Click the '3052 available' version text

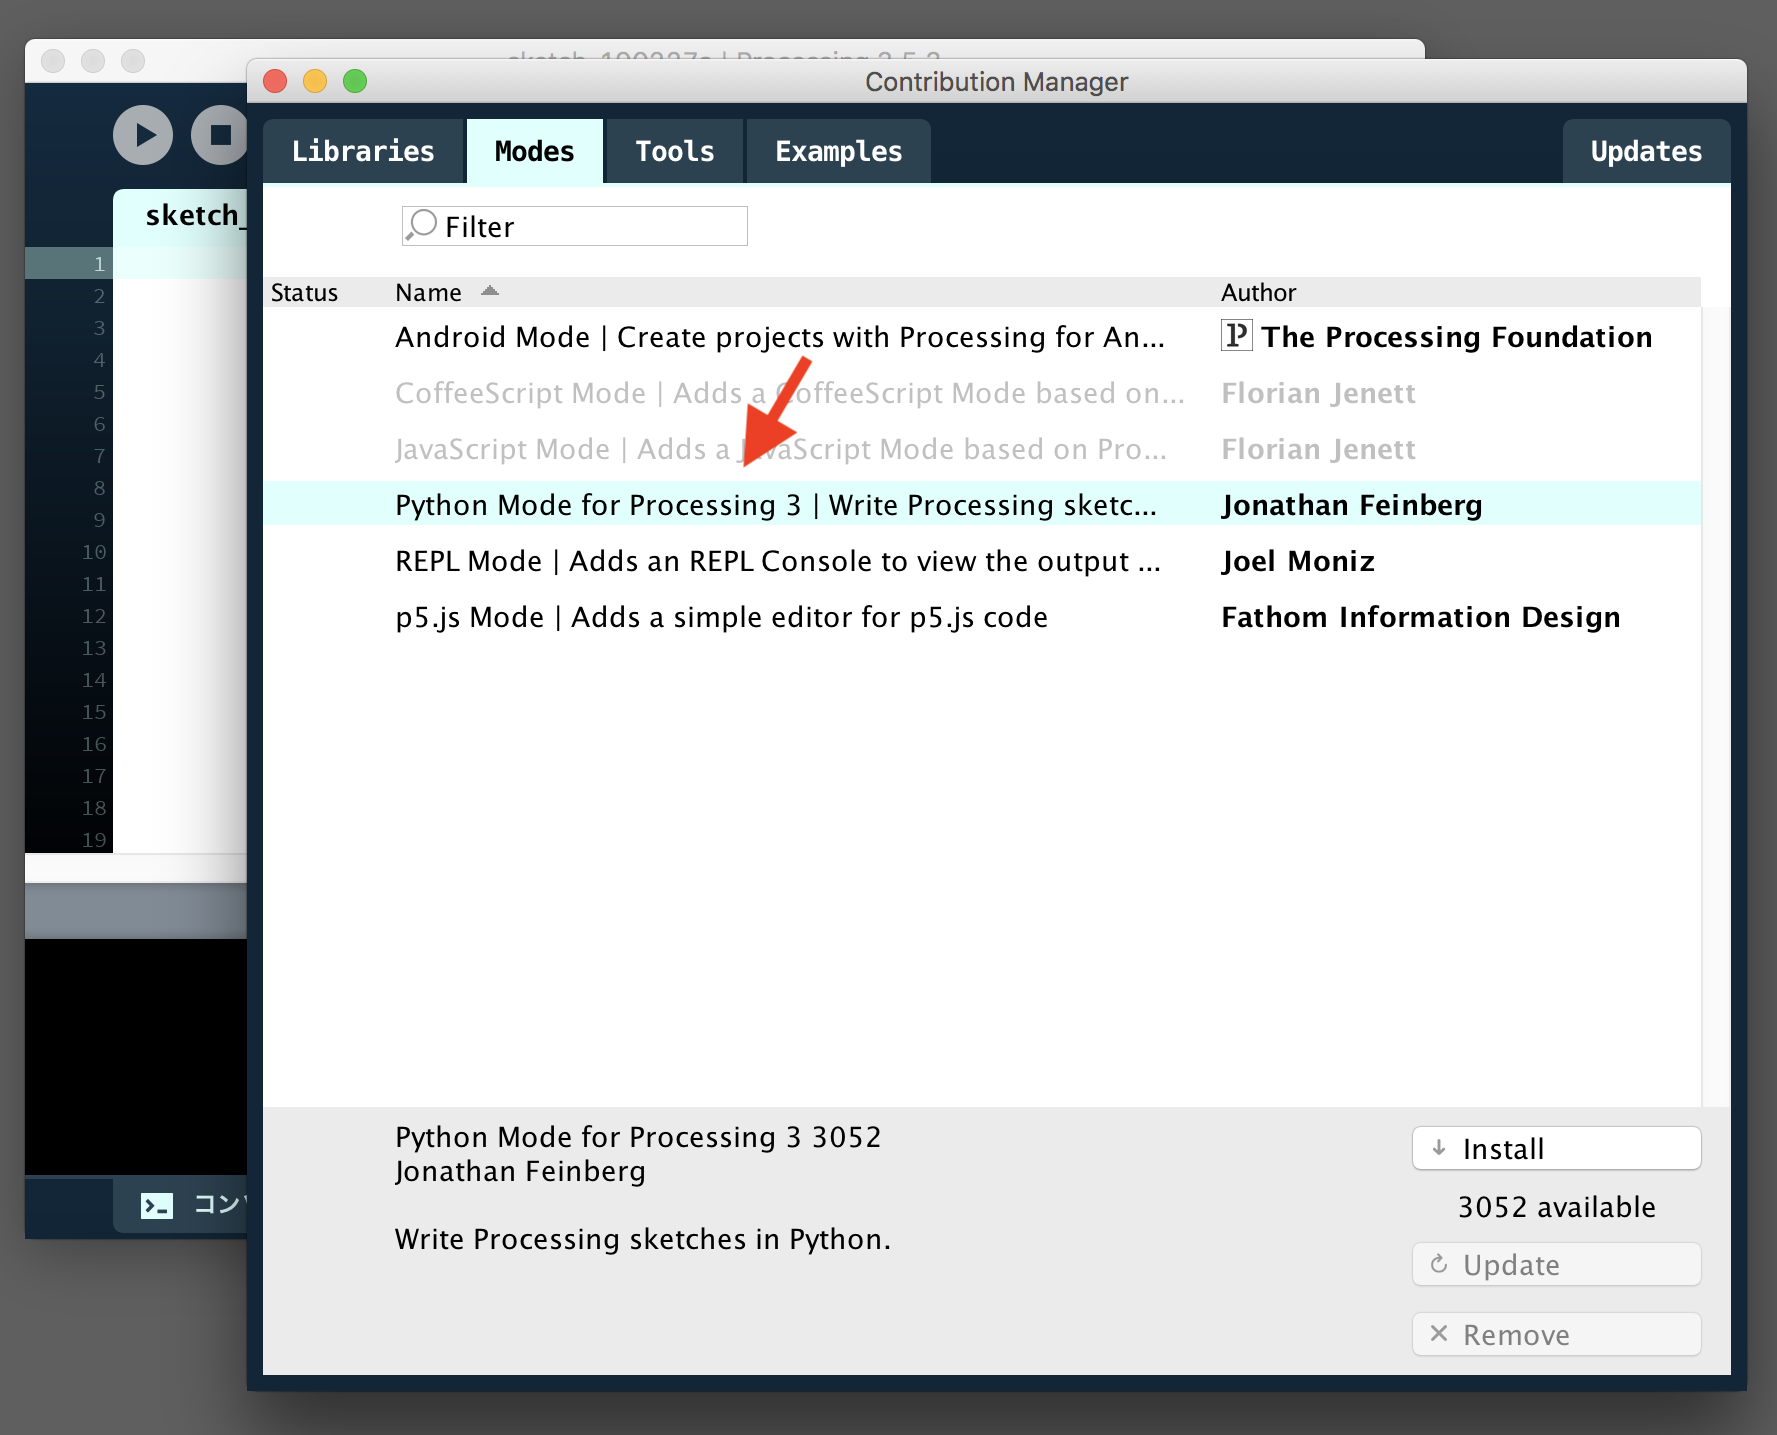point(1556,1207)
